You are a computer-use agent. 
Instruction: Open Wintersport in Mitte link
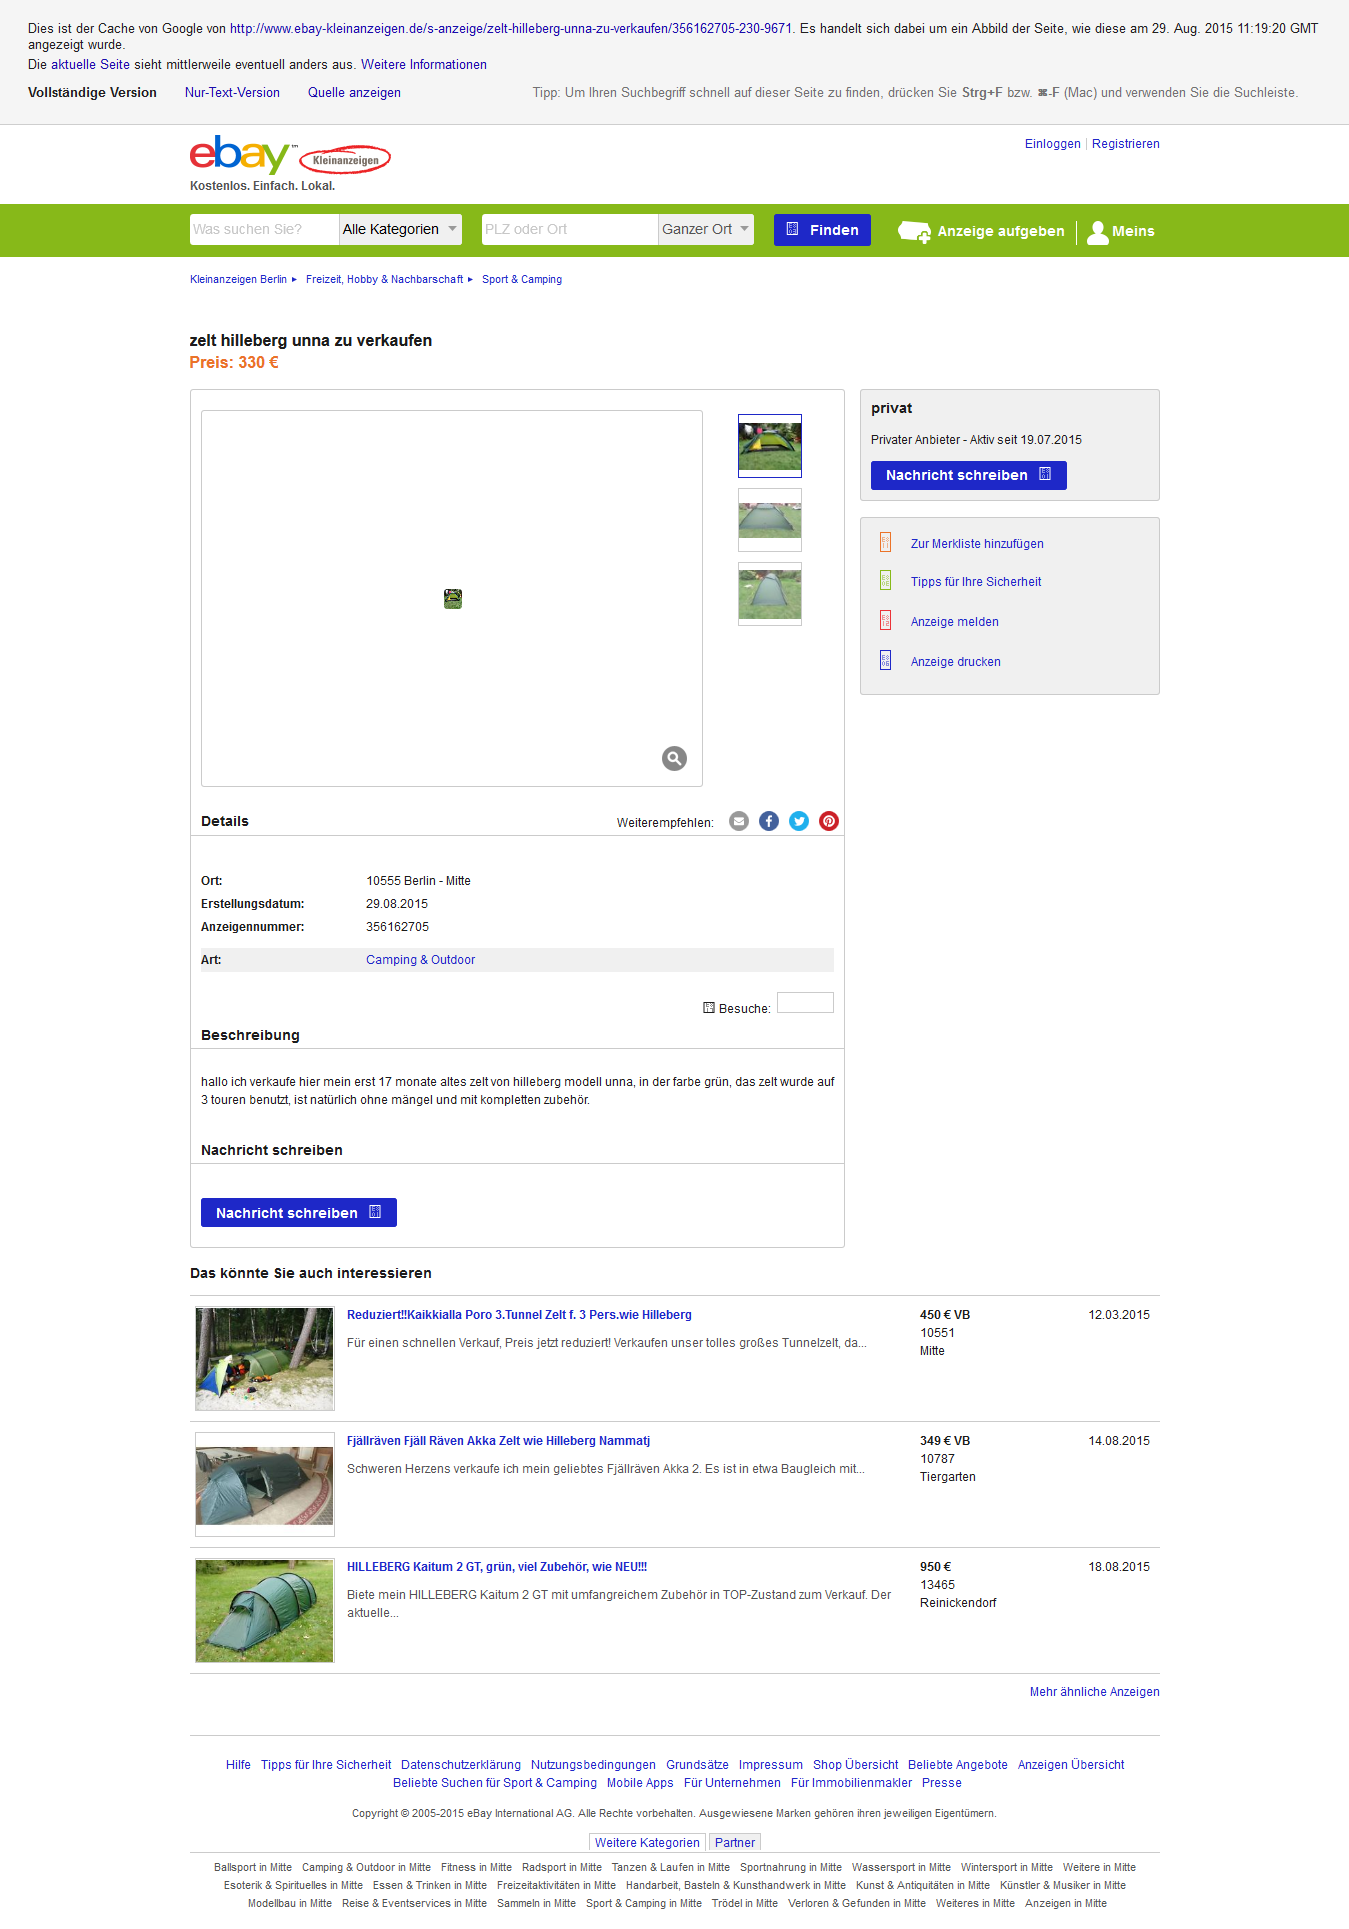coord(1007,1867)
